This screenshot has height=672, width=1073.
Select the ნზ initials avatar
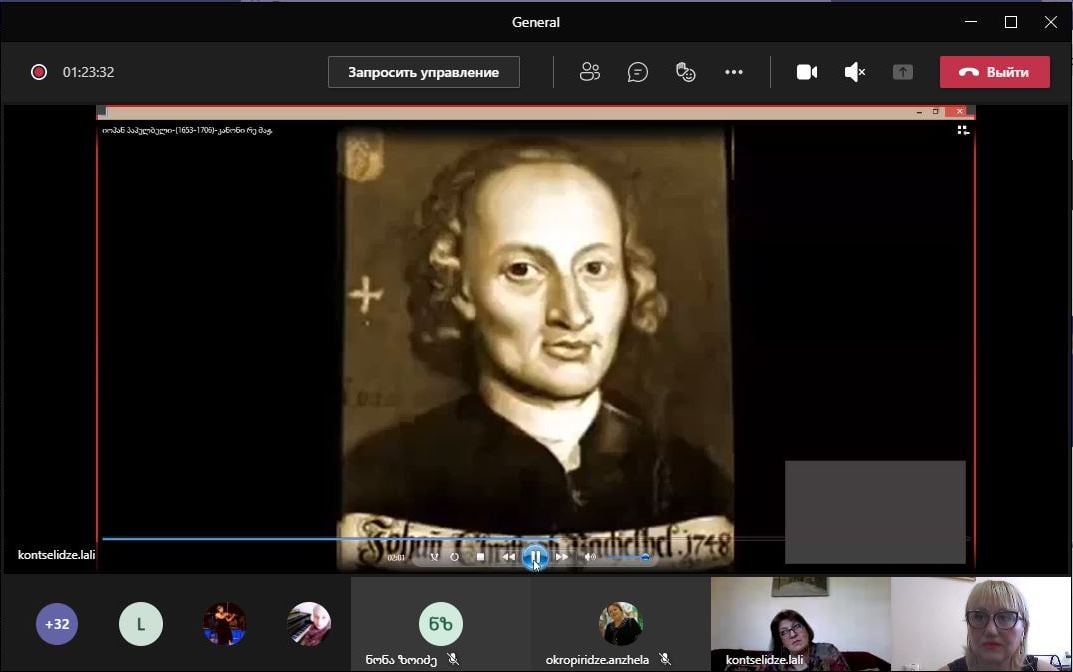tap(441, 624)
